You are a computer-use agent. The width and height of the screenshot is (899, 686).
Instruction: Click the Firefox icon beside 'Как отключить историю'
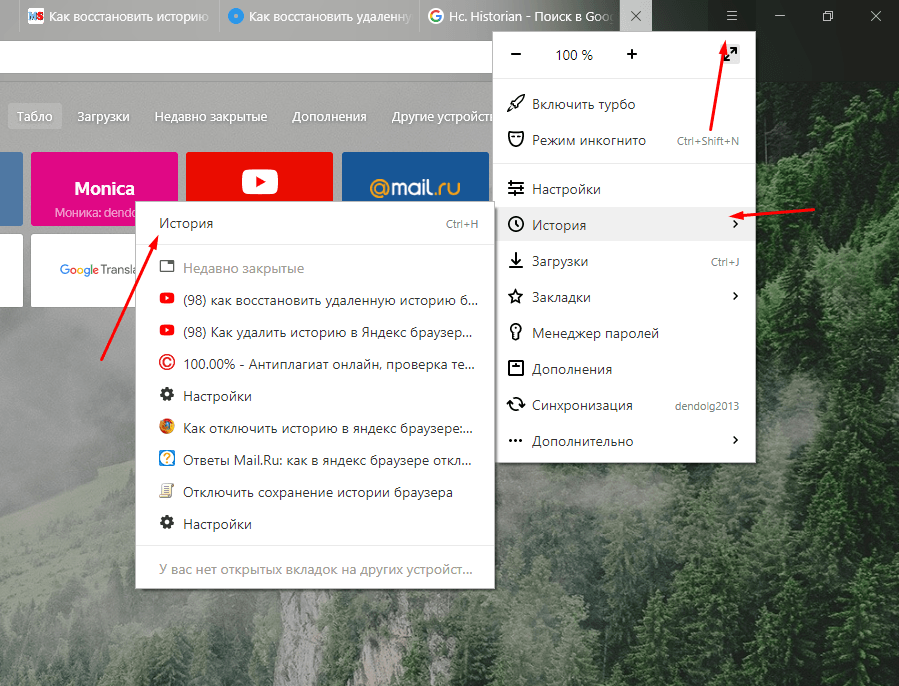(167, 426)
